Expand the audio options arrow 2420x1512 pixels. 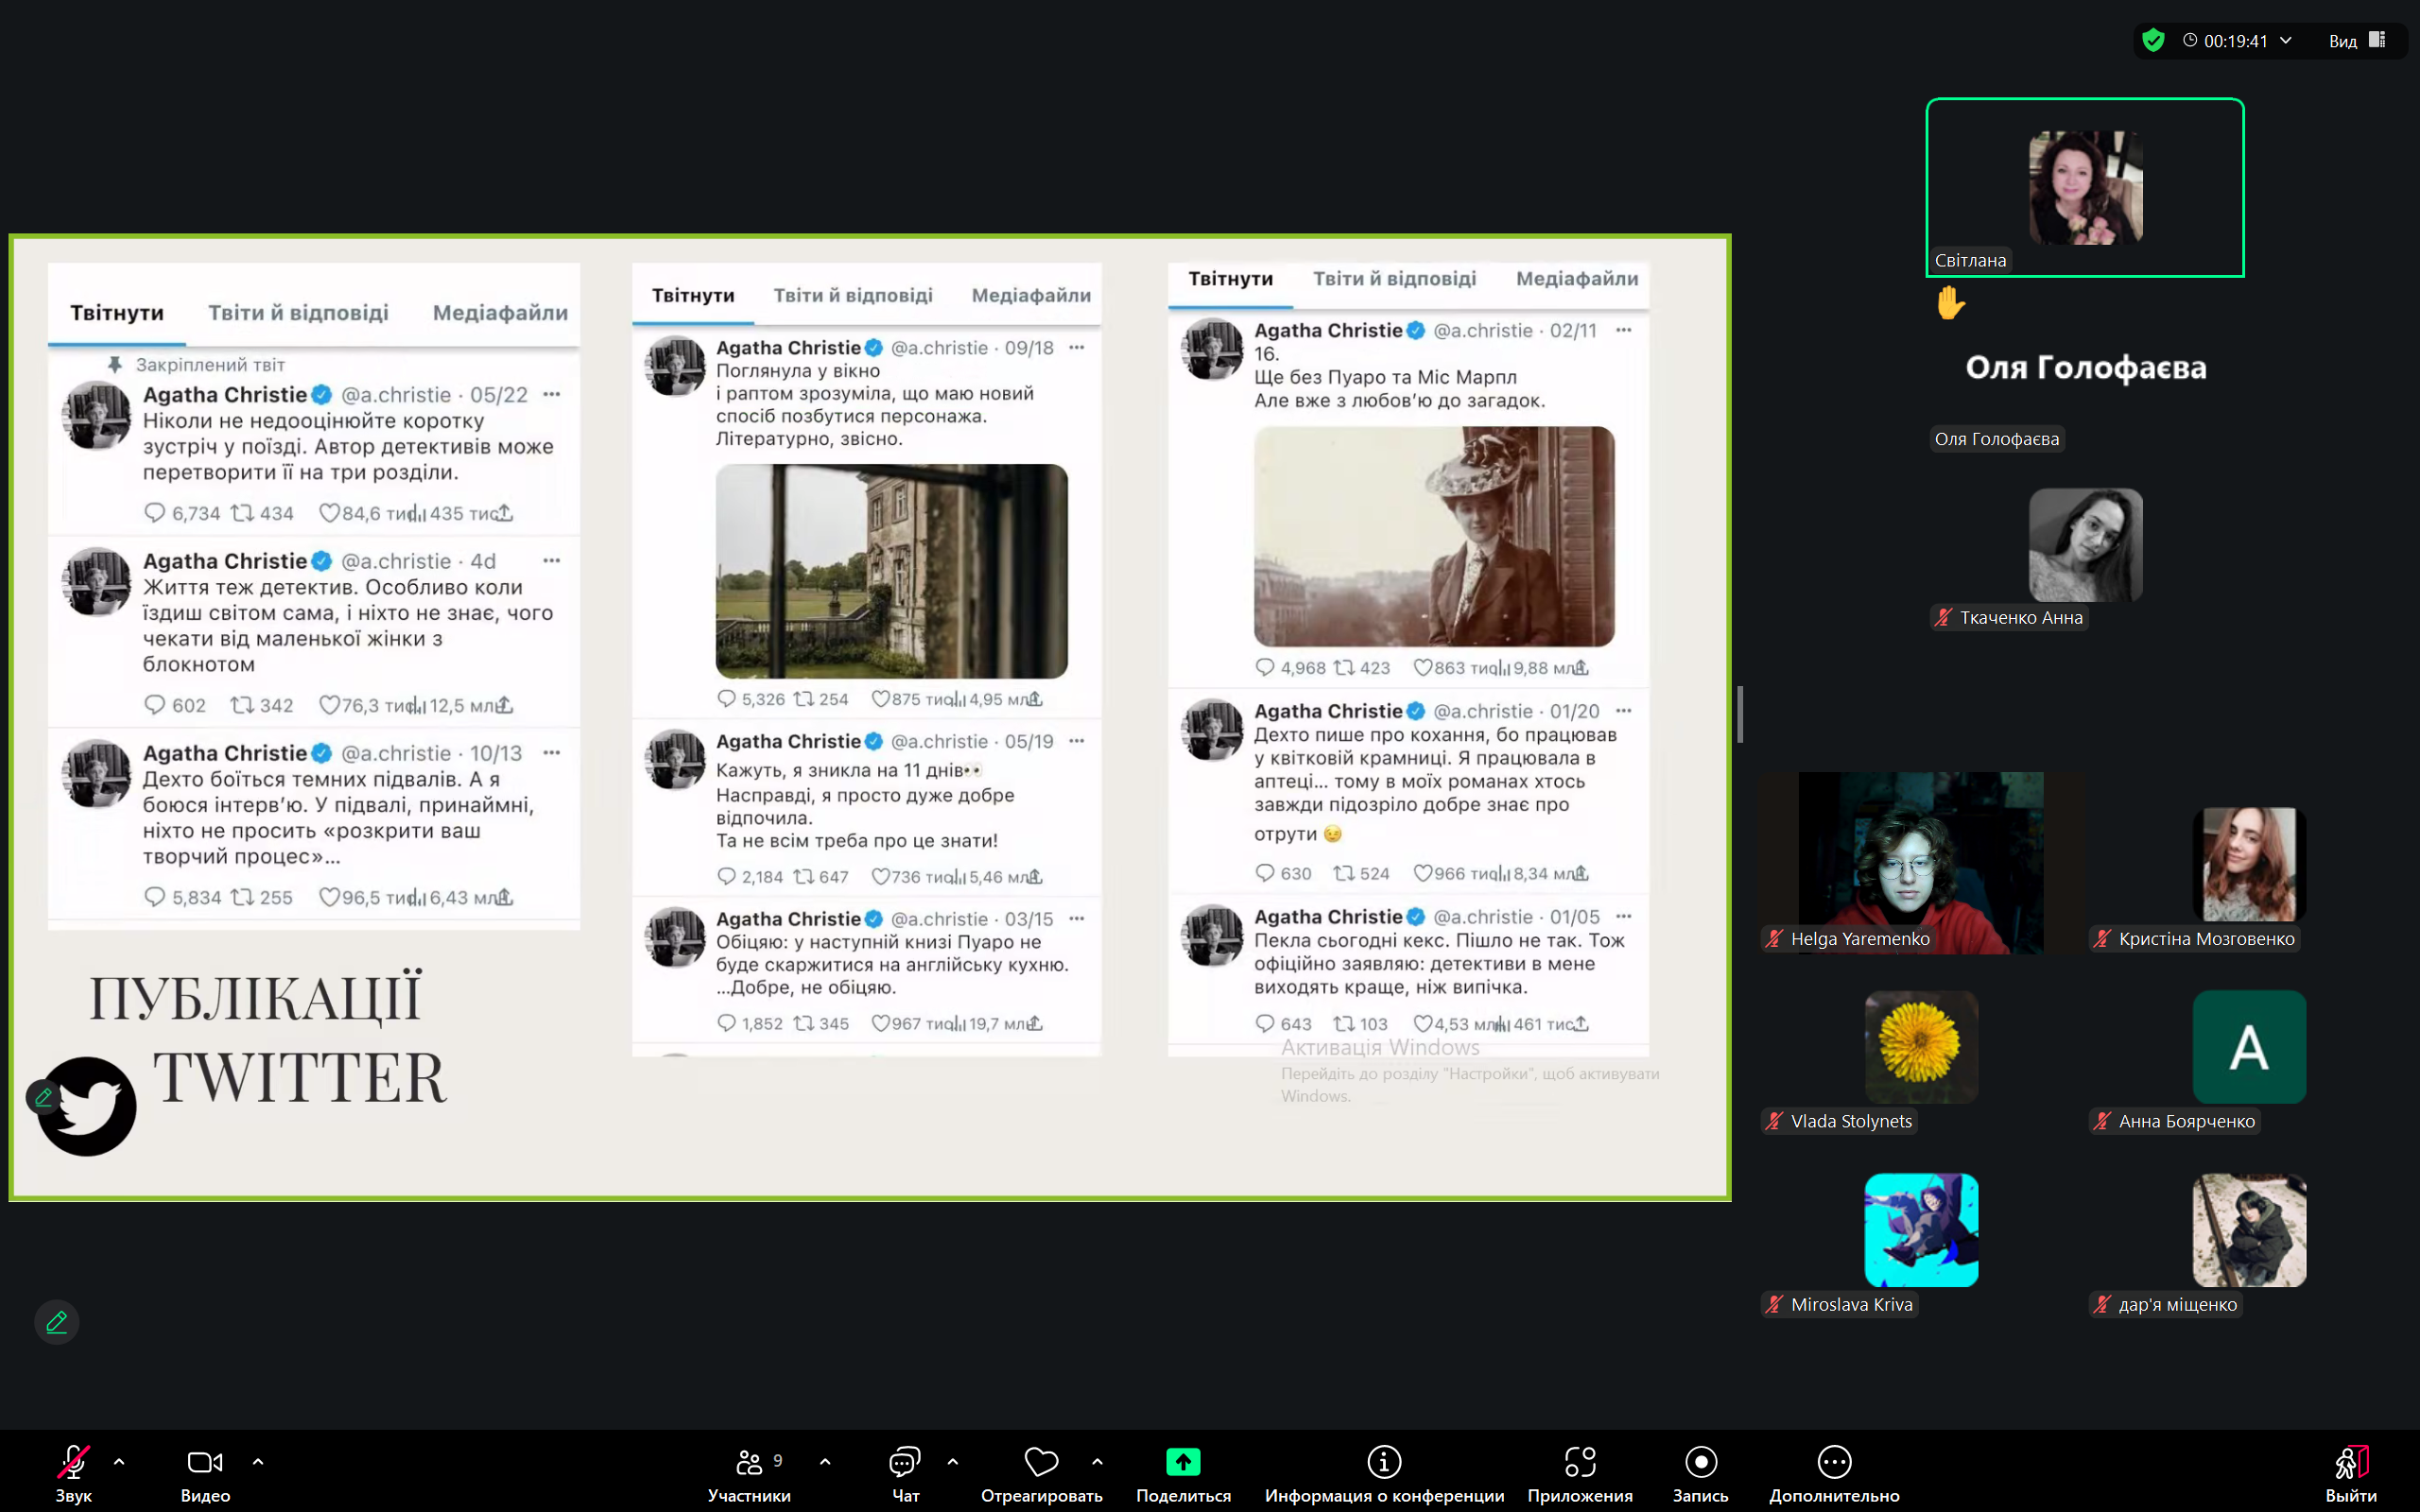pyautogui.click(x=119, y=1462)
